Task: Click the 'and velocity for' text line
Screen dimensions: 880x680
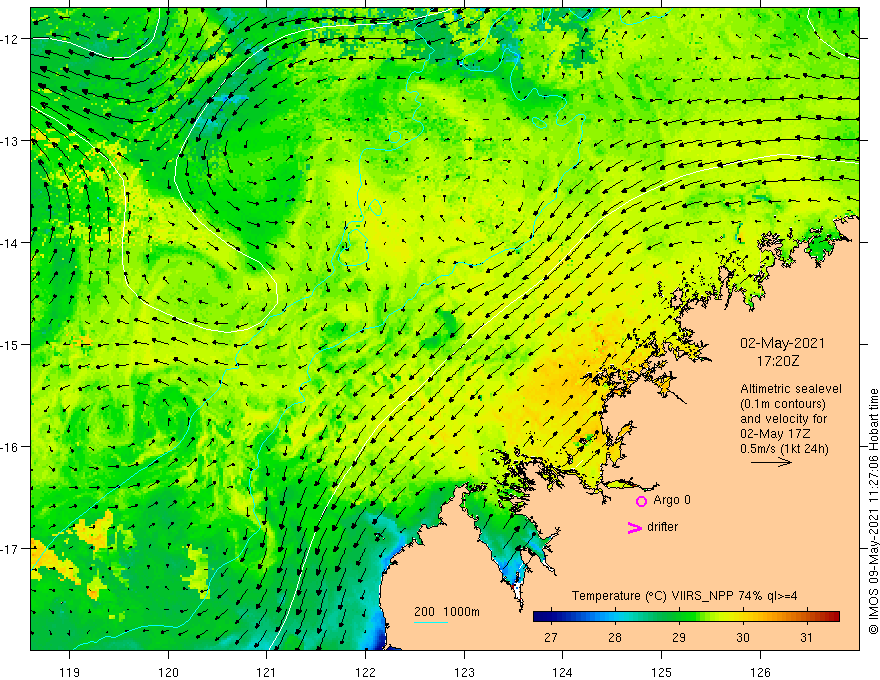Action: coord(783,419)
